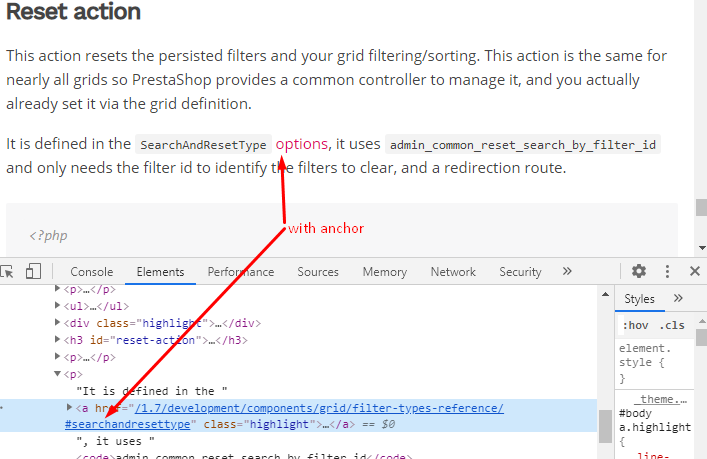Viewport: 707px width, 459px height.
Task: Open the filter-types-reference href link in DOM
Action: point(319,408)
